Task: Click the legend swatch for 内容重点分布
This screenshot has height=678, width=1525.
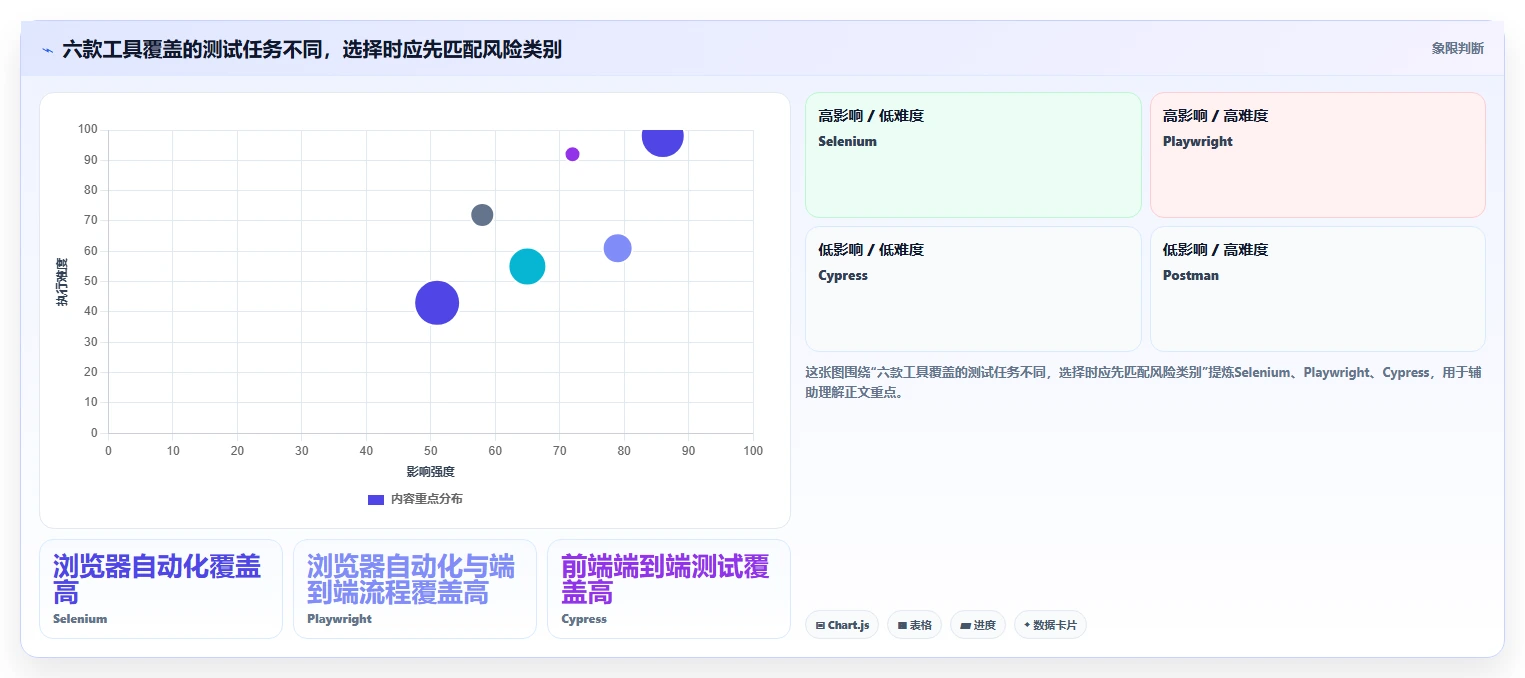Action: [x=376, y=499]
